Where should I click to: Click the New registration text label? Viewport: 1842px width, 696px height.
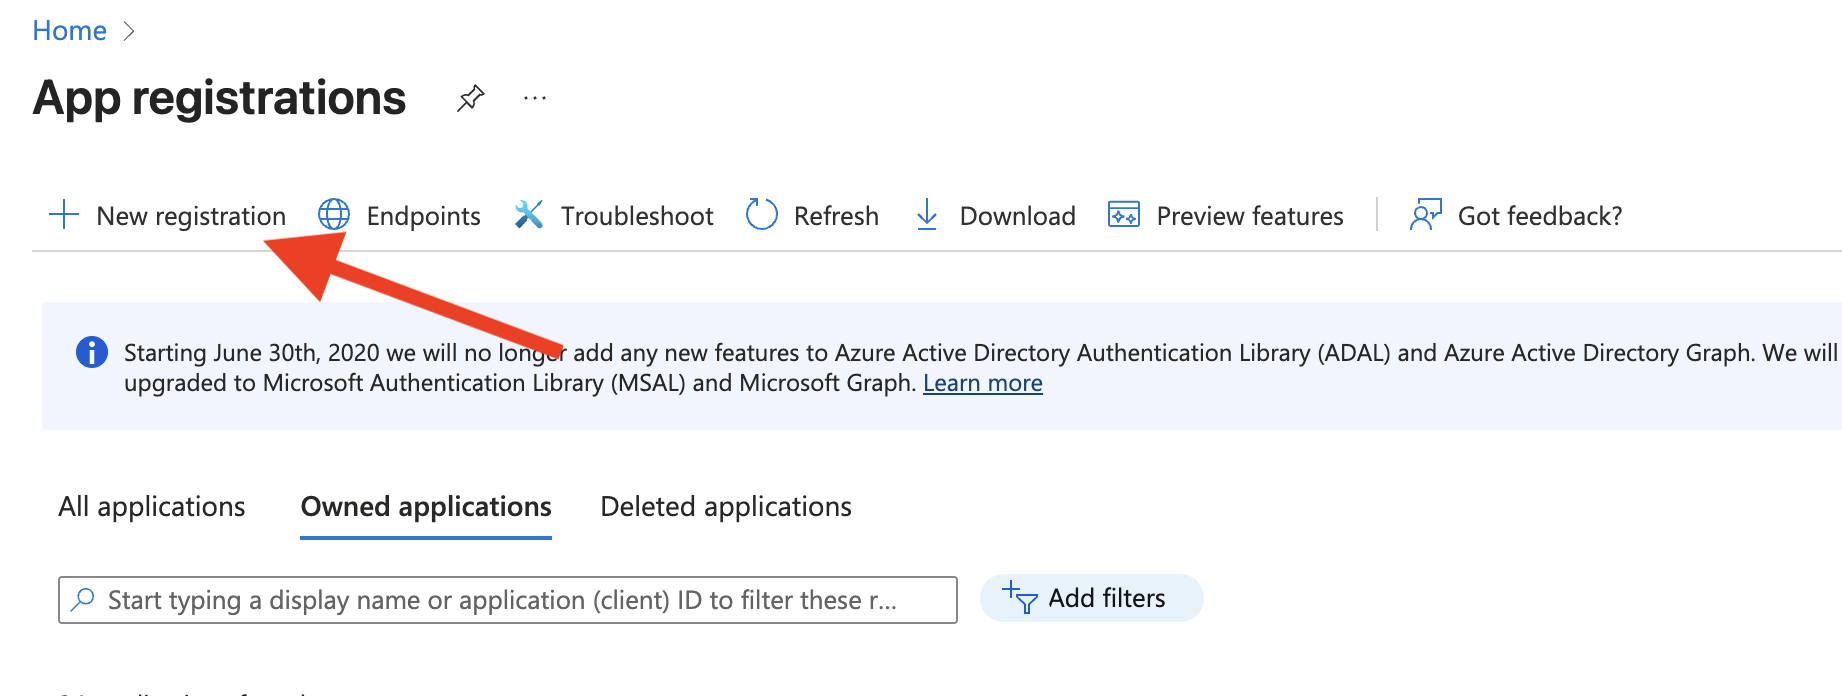point(191,216)
